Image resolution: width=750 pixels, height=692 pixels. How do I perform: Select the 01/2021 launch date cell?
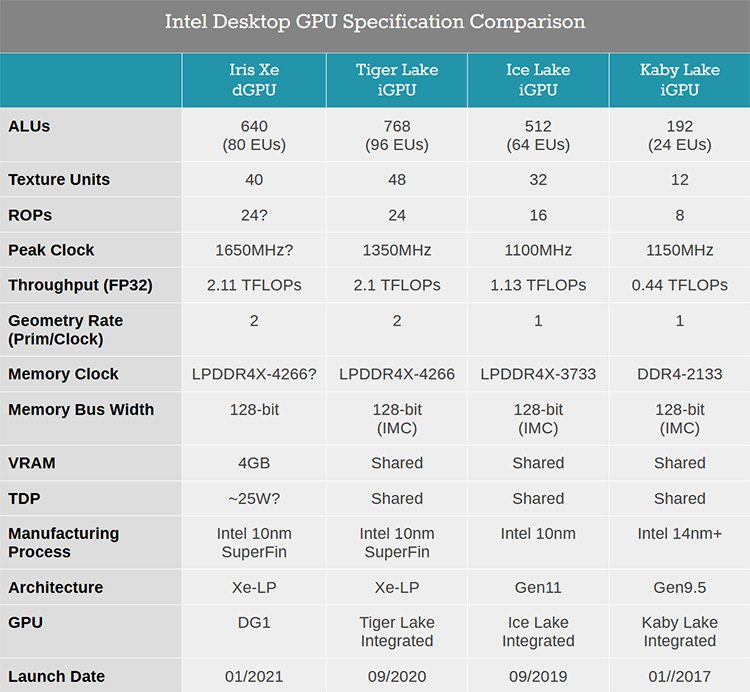(254, 676)
